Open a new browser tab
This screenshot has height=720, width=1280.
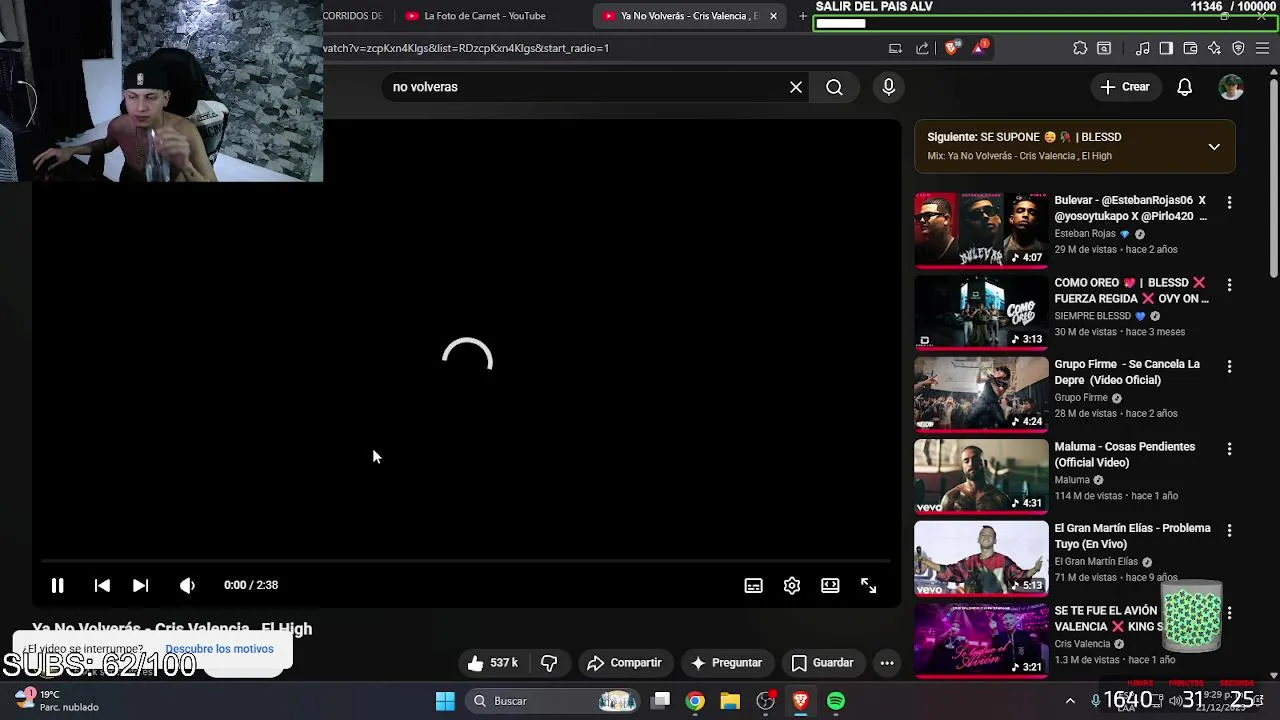pyautogui.click(x=802, y=16)
